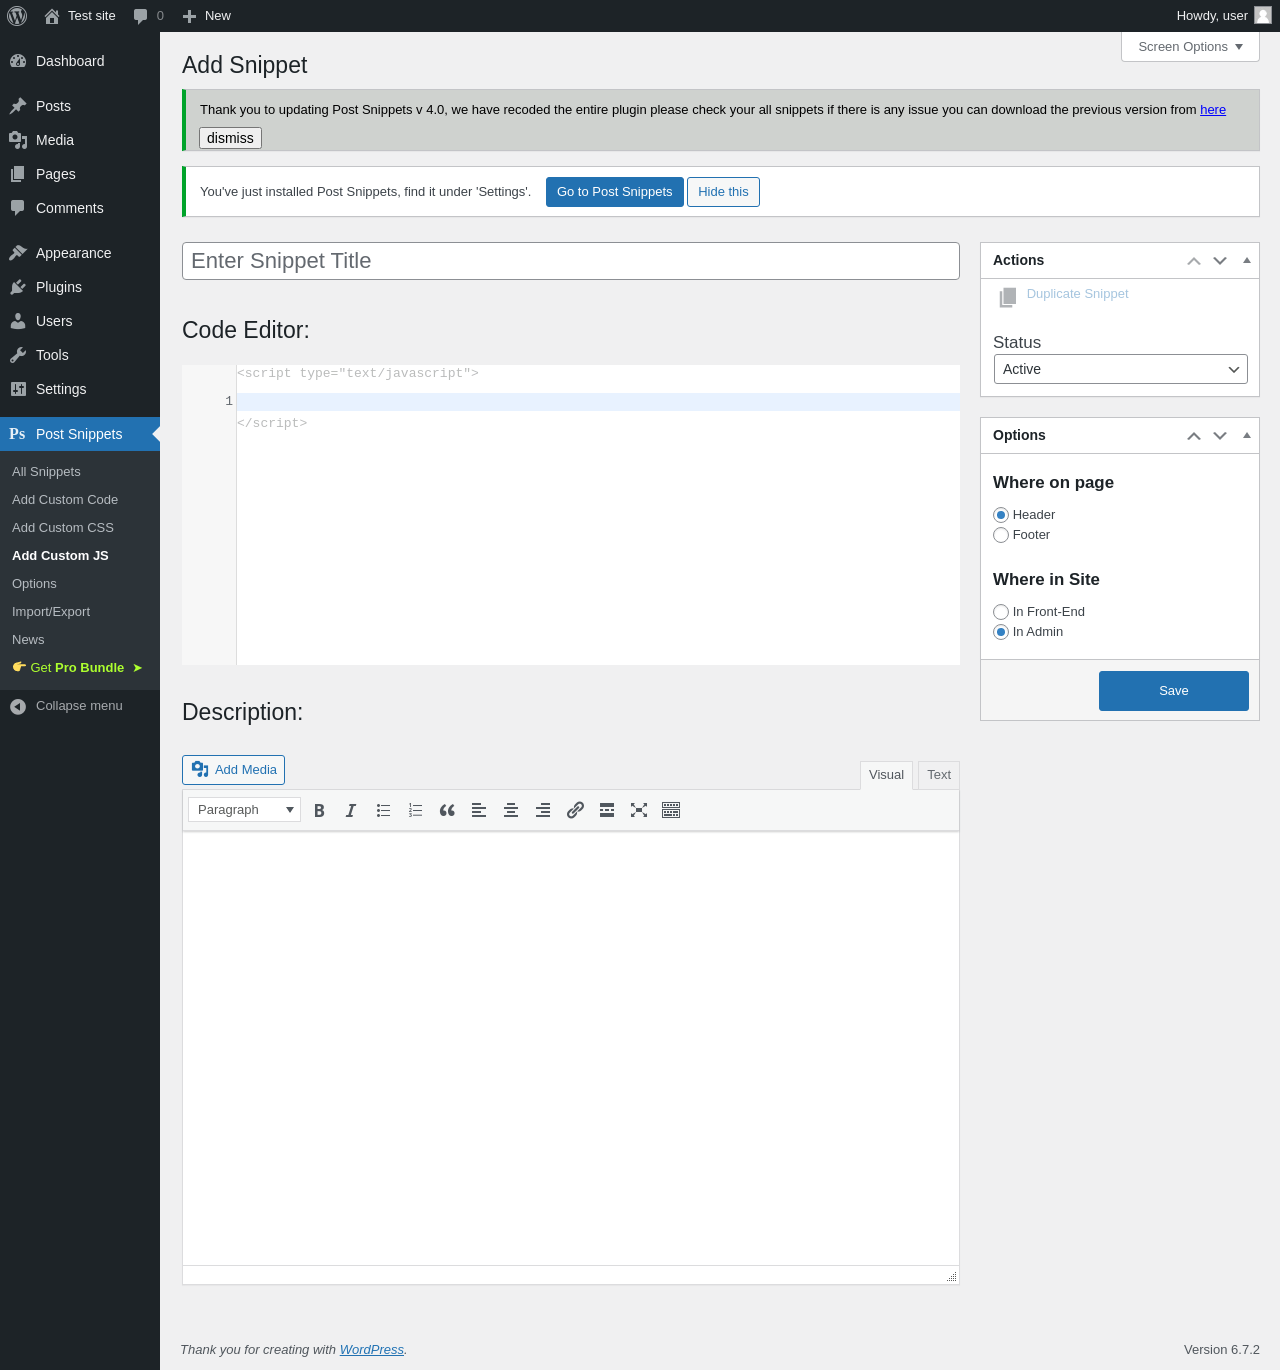Click the Plugins plug icon
This screenshot has height=1370, width=1280.
[18, 287]
